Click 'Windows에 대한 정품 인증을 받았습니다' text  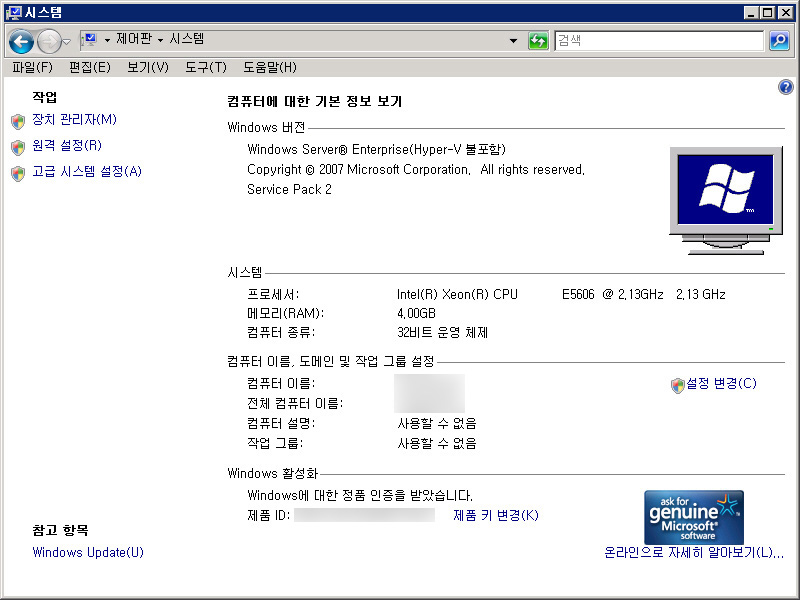360,495
